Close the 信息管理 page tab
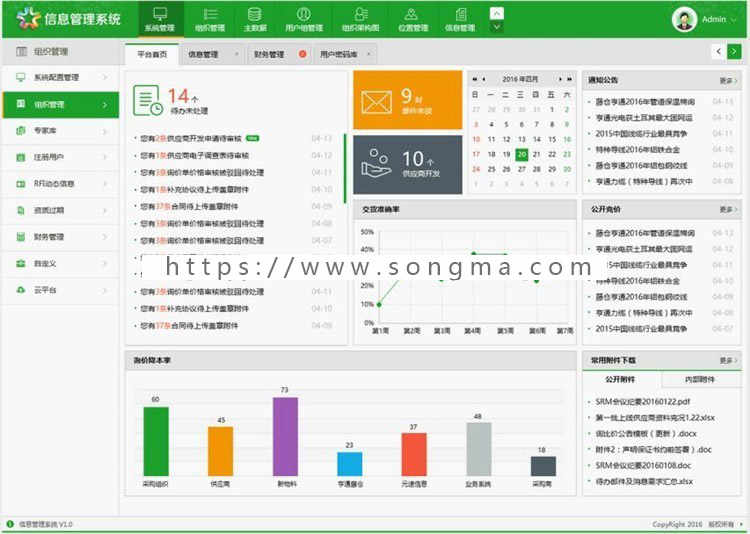This screenshot has width=750, height=534. tap(236, 54)
